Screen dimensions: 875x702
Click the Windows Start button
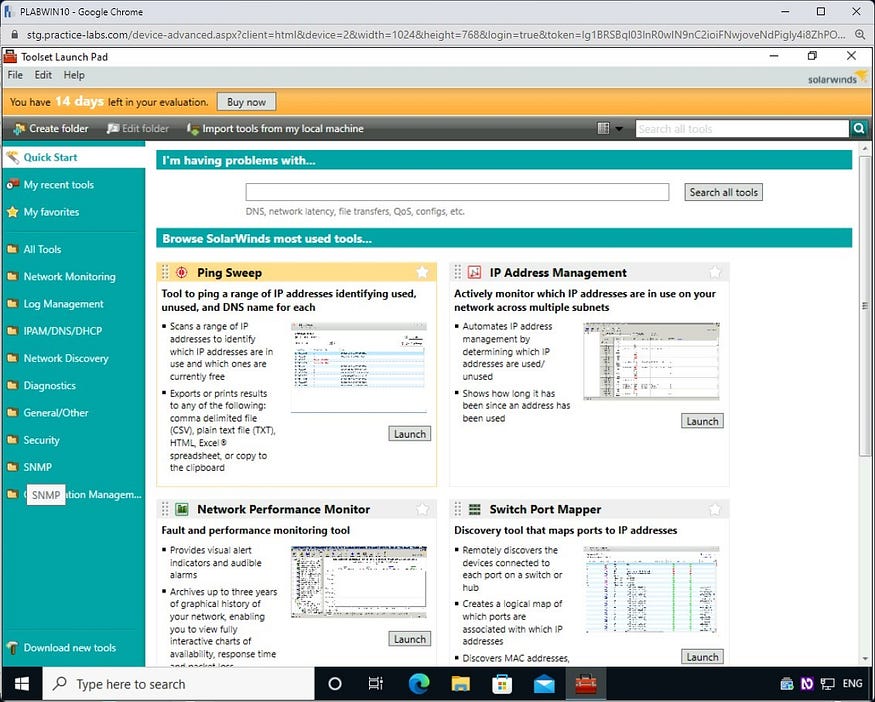click(x=22, y=684)
